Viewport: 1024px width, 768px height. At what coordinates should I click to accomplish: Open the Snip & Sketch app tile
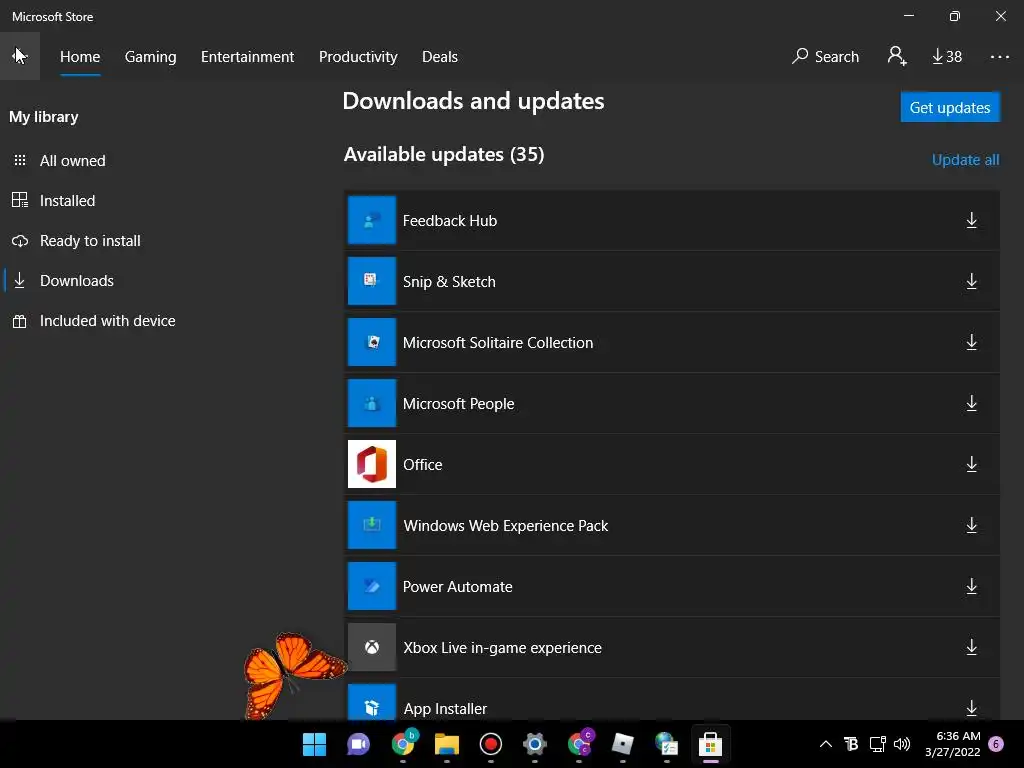coord(372,281)
